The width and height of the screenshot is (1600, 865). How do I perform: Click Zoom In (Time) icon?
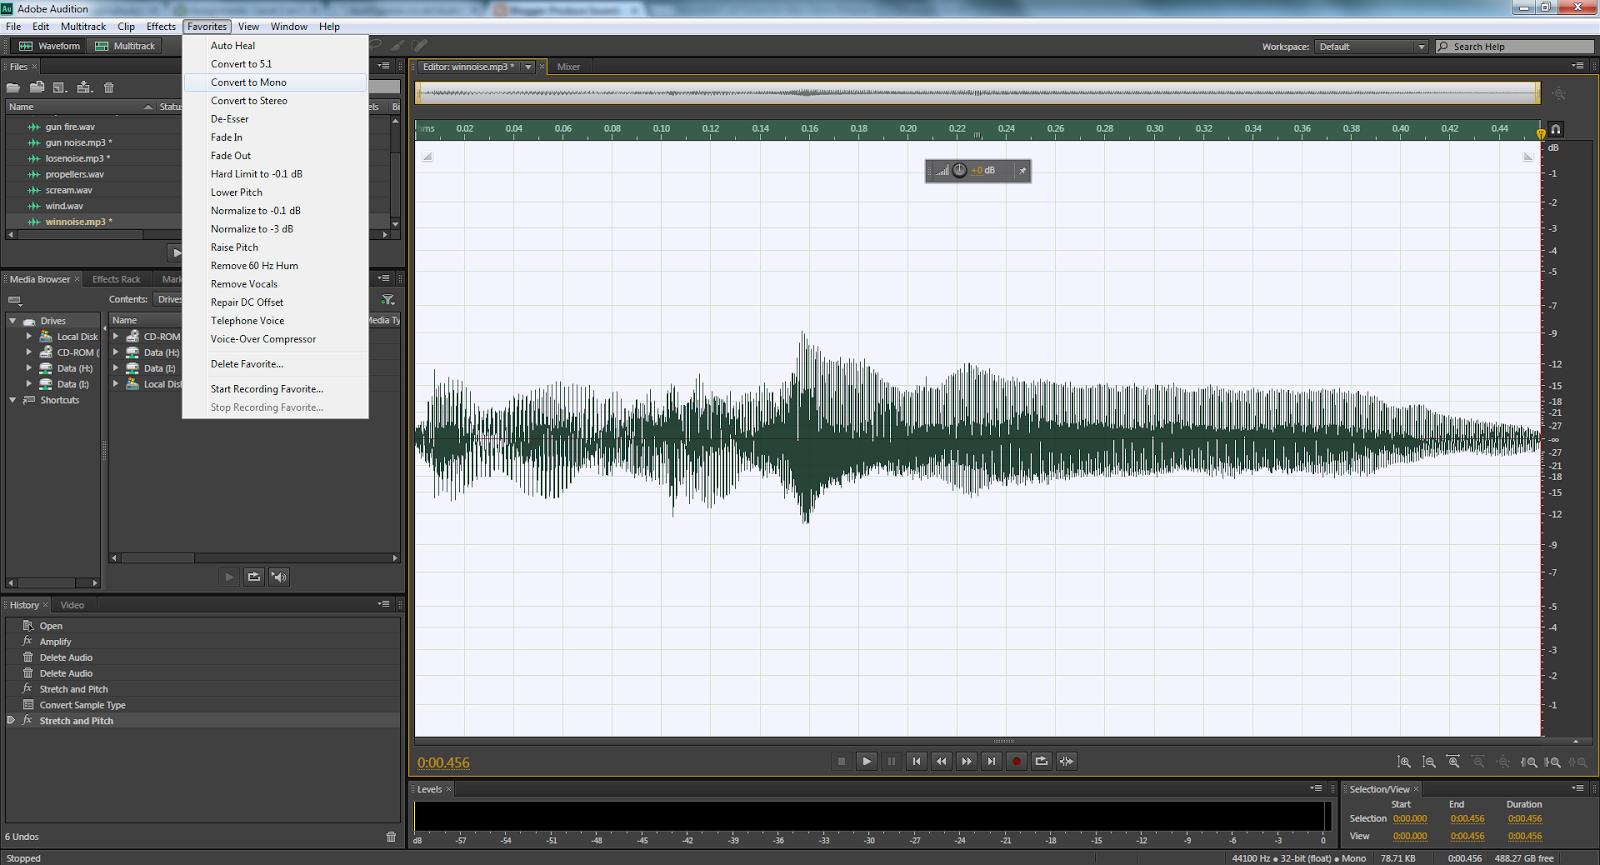[x=1454, y=762]
